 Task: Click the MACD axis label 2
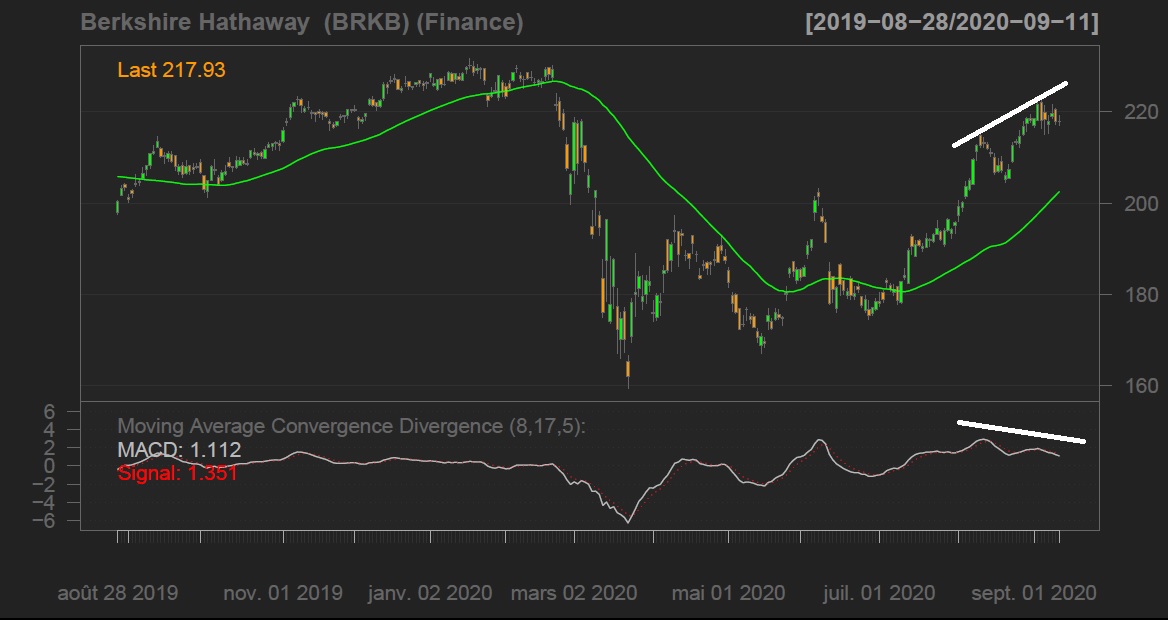click(50, 448)
